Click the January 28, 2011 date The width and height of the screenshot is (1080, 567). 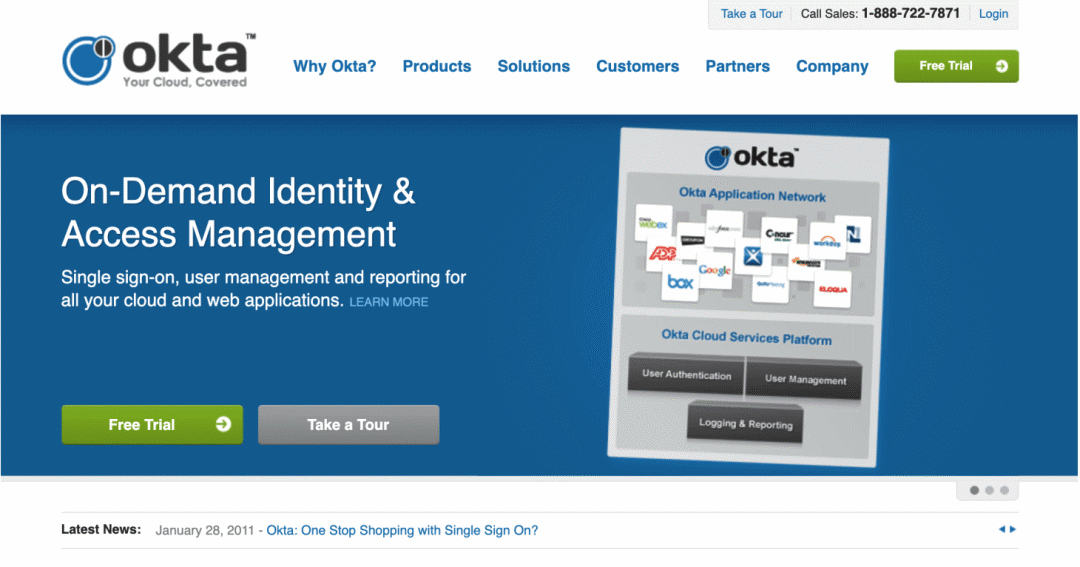pos(205,530)
